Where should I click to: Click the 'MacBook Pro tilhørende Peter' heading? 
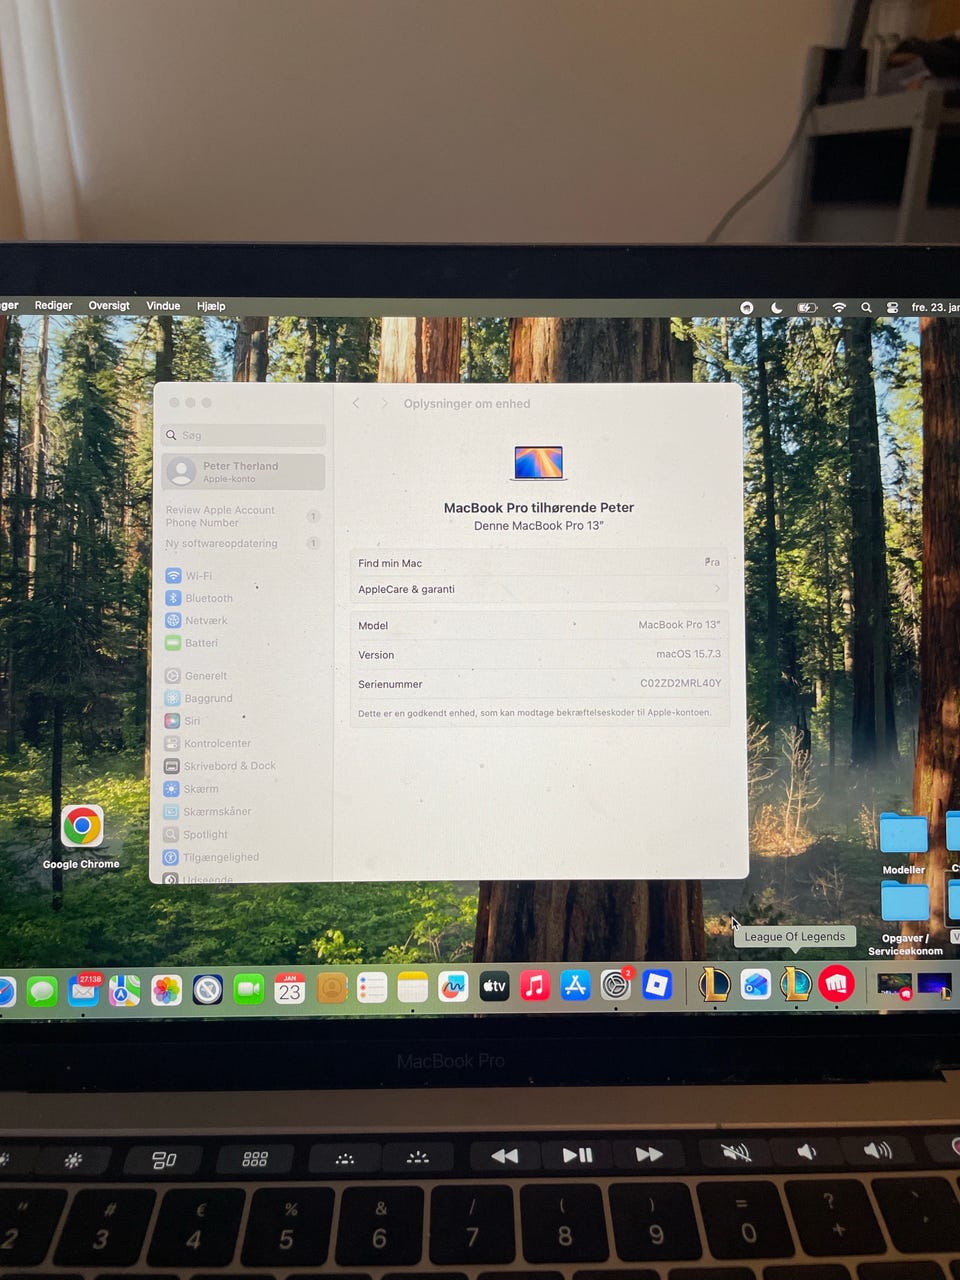pyautogui.click(x=539, y=508)
